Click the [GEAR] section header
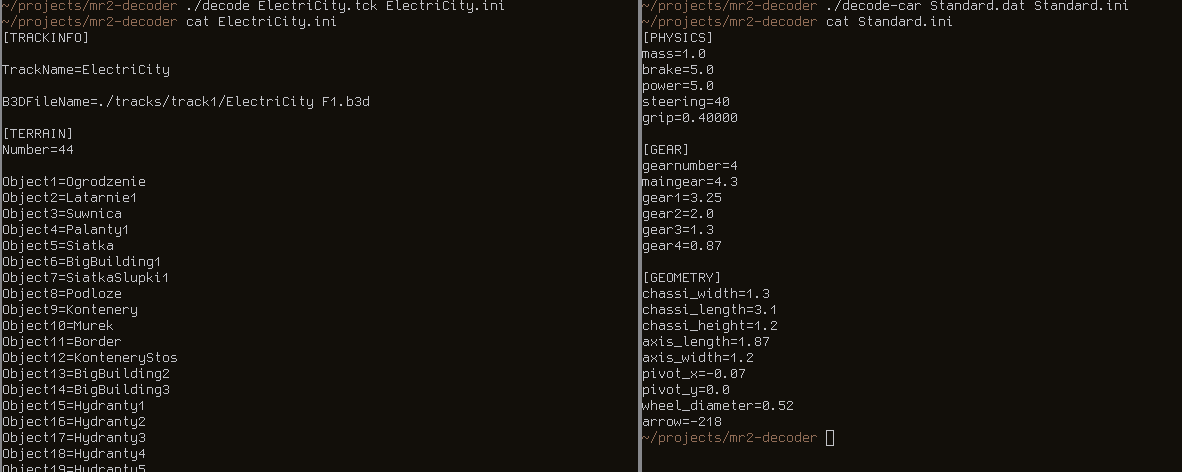Viewport: 1182px width, 472px height. click(x=665, y=149)
